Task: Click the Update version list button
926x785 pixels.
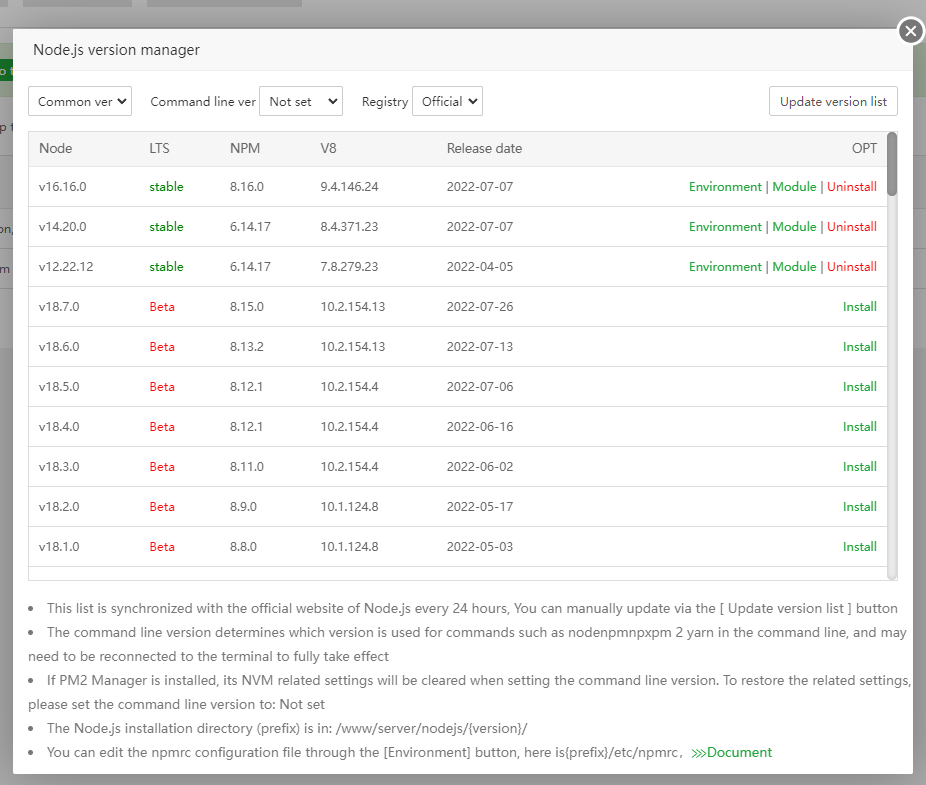Action: [833, 101]
